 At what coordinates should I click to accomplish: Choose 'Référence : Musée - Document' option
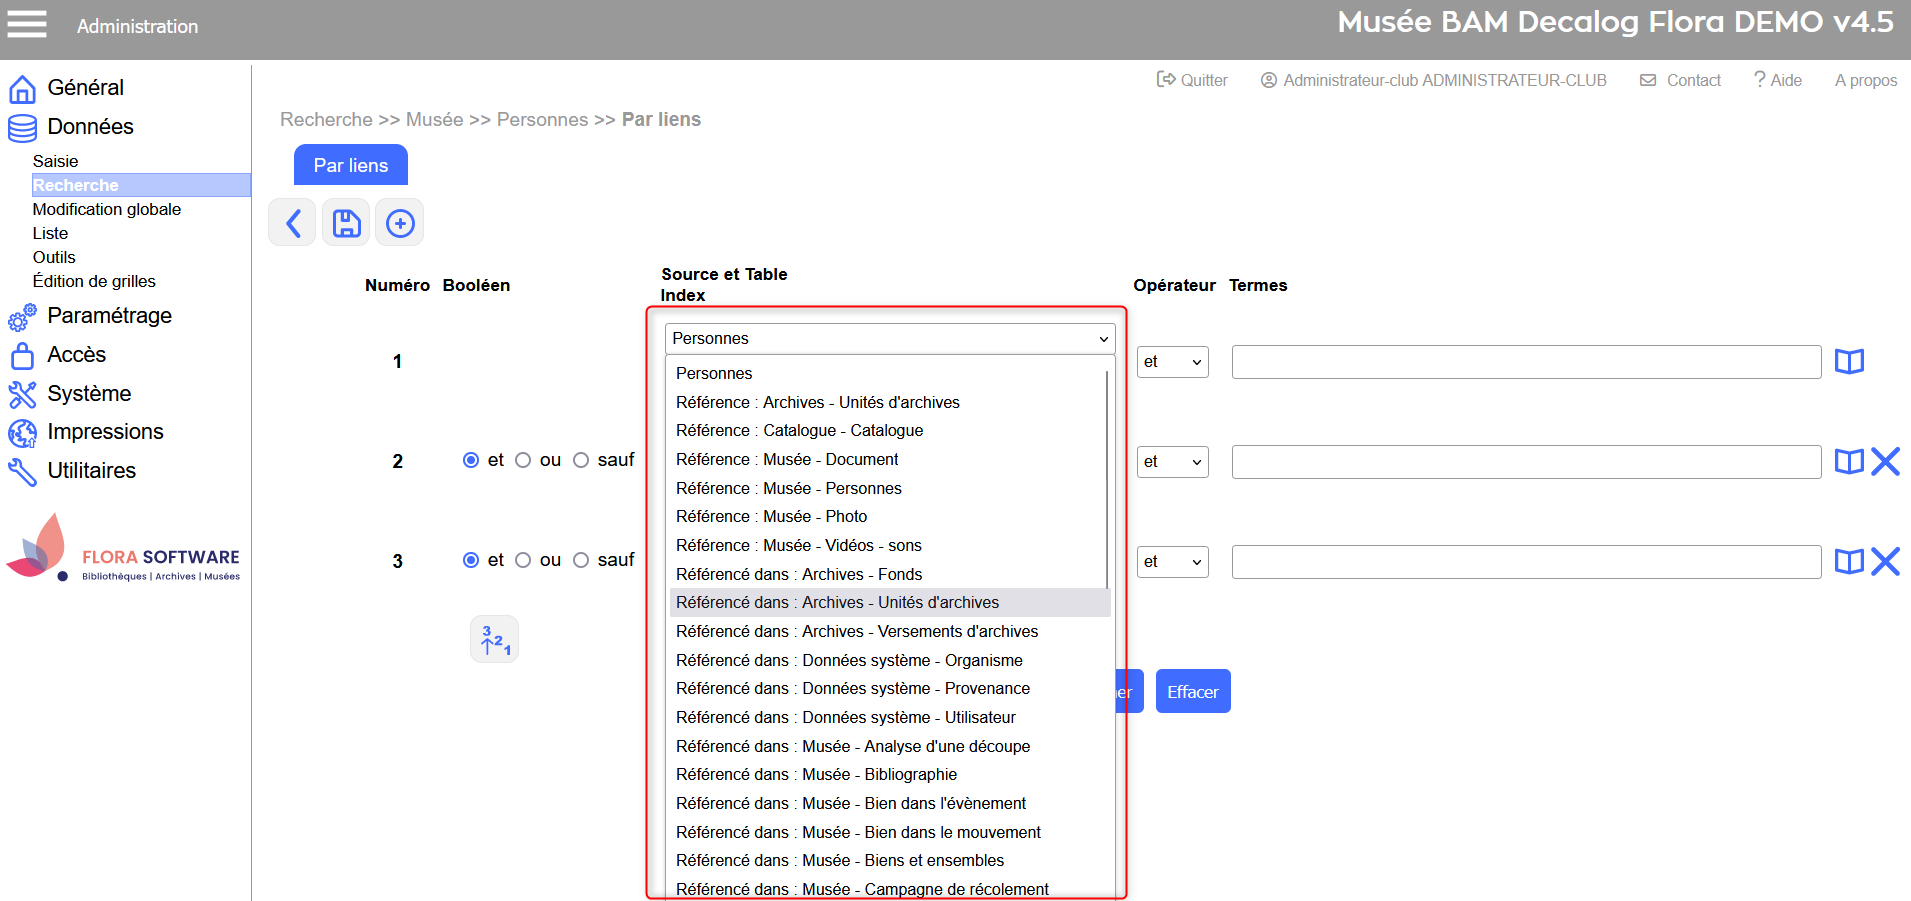888,459
